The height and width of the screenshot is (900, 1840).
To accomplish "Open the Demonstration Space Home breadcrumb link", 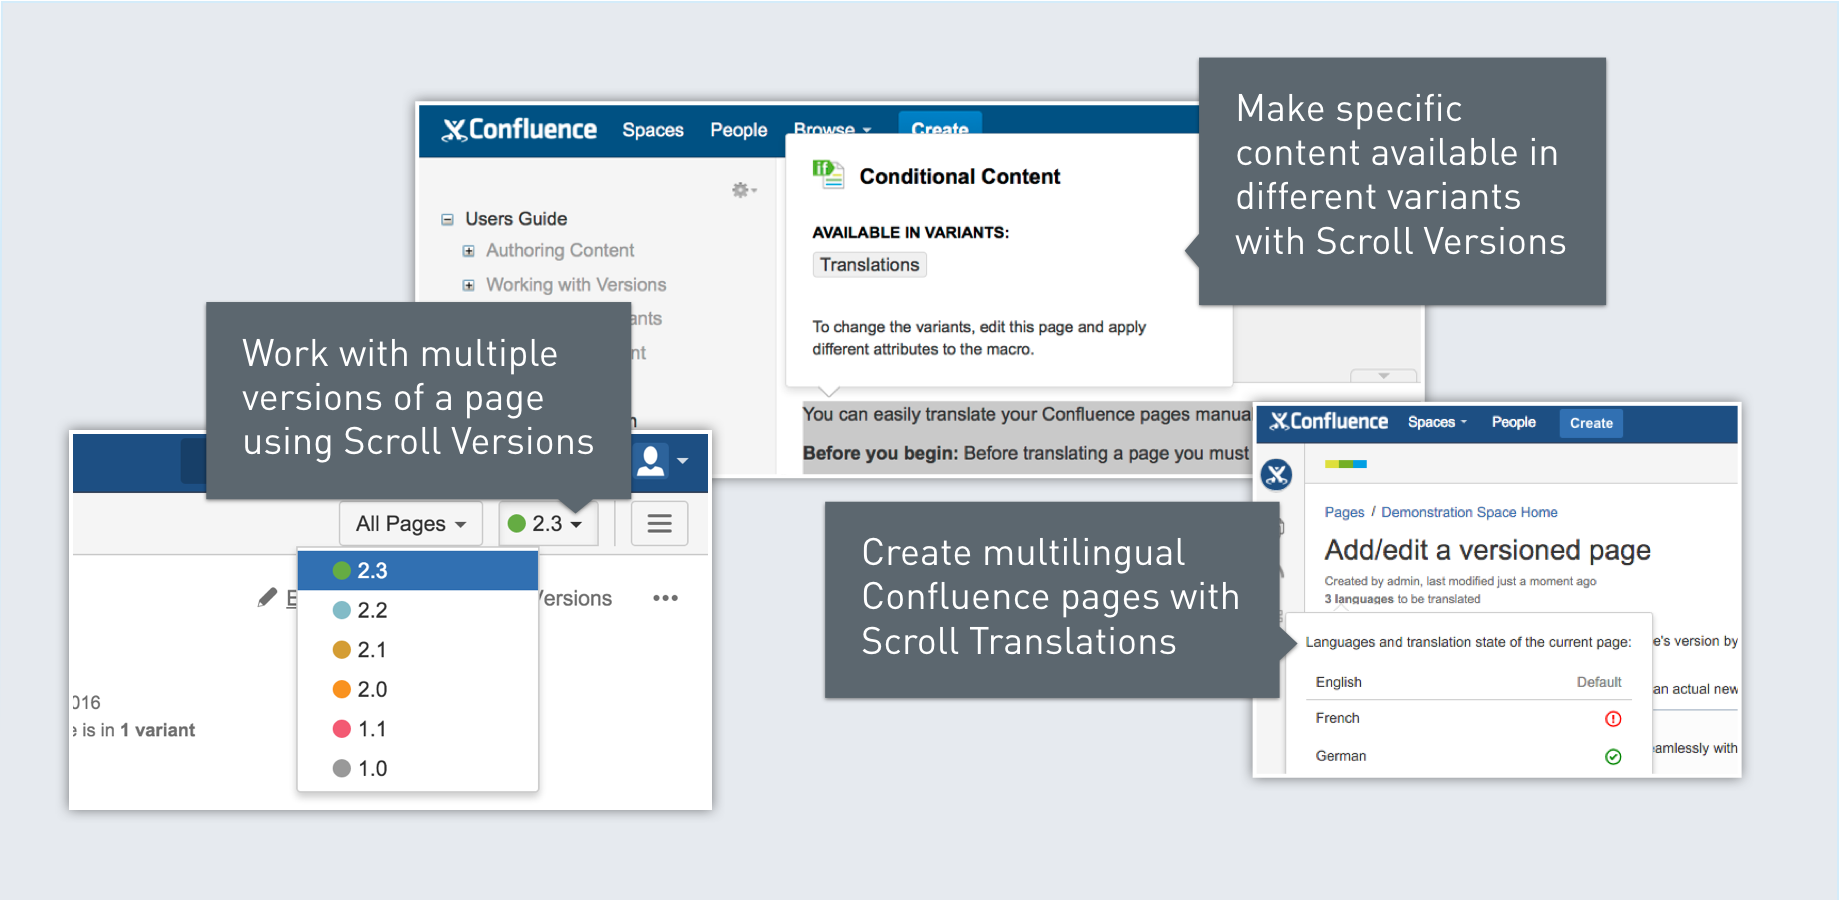I will [x=1469, y=512].
